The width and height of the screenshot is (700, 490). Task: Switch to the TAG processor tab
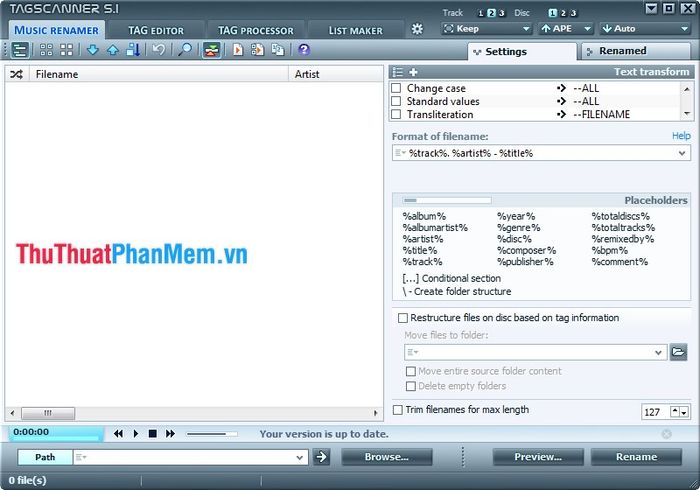click(x=256, y=31)
